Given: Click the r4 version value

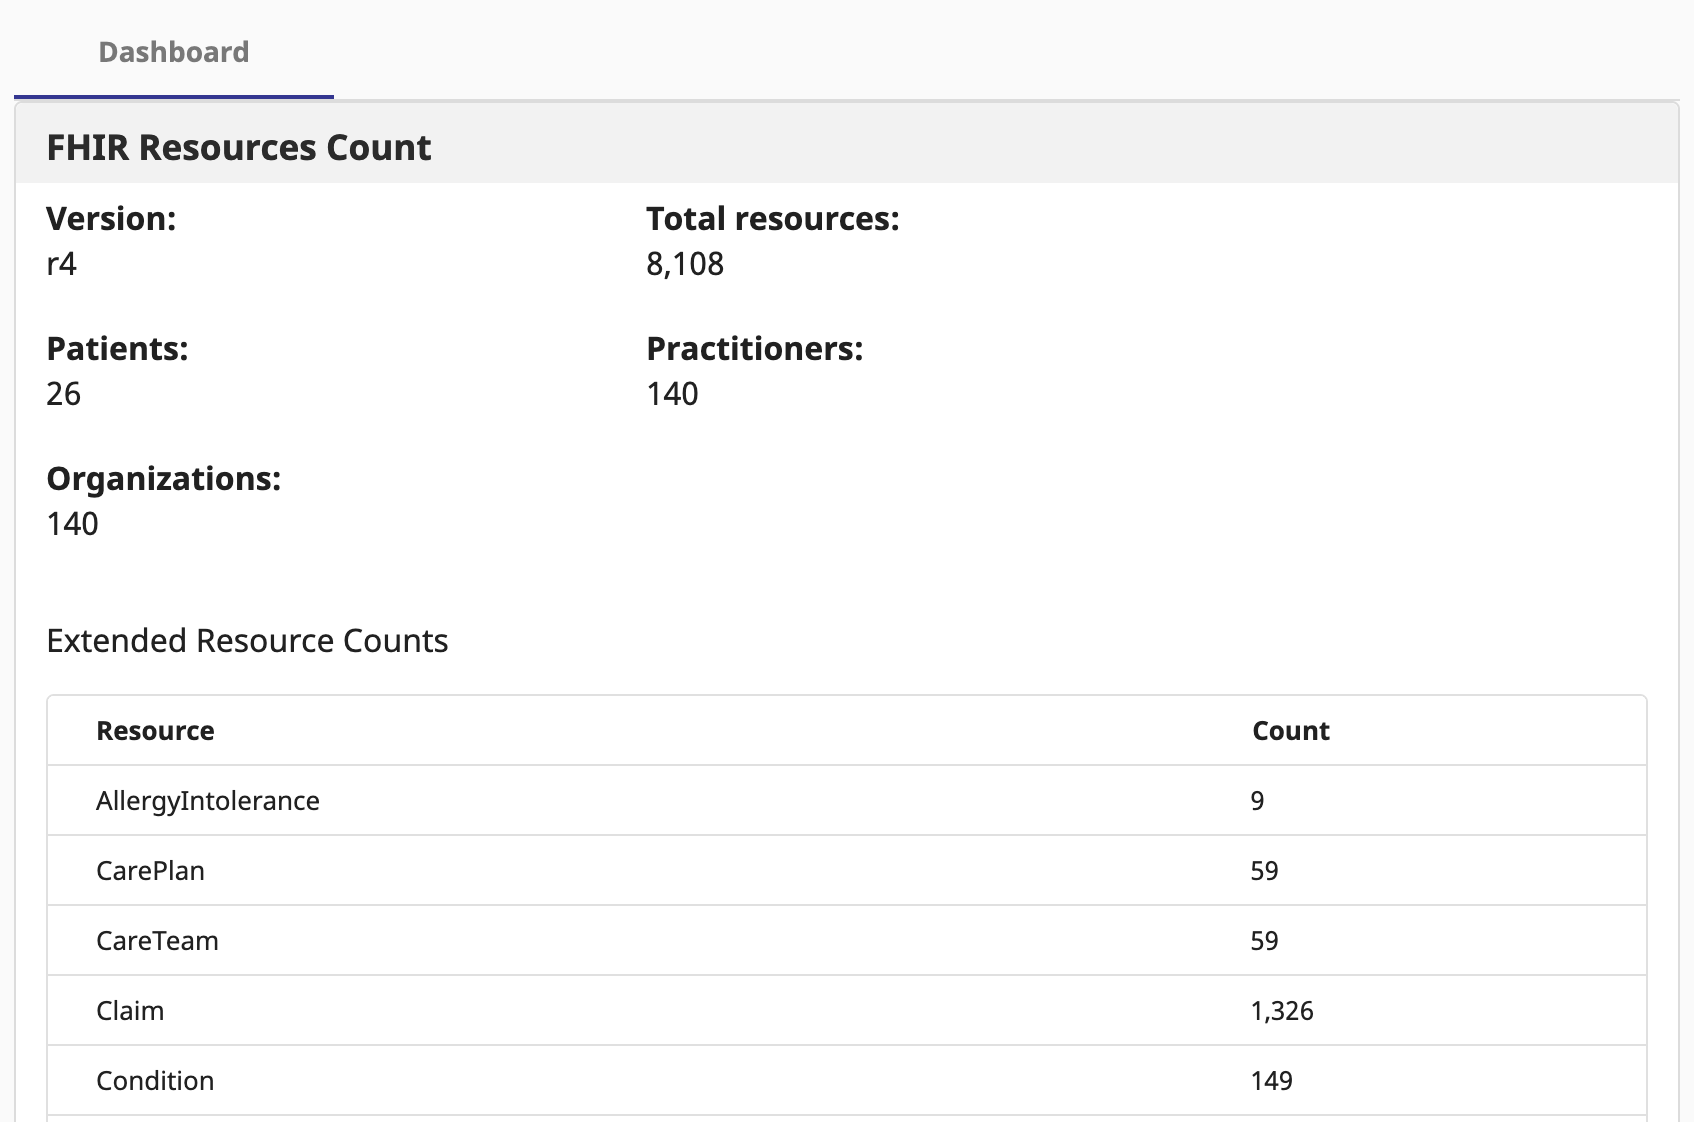Looking at the screenshot, I should click(62, 264).
